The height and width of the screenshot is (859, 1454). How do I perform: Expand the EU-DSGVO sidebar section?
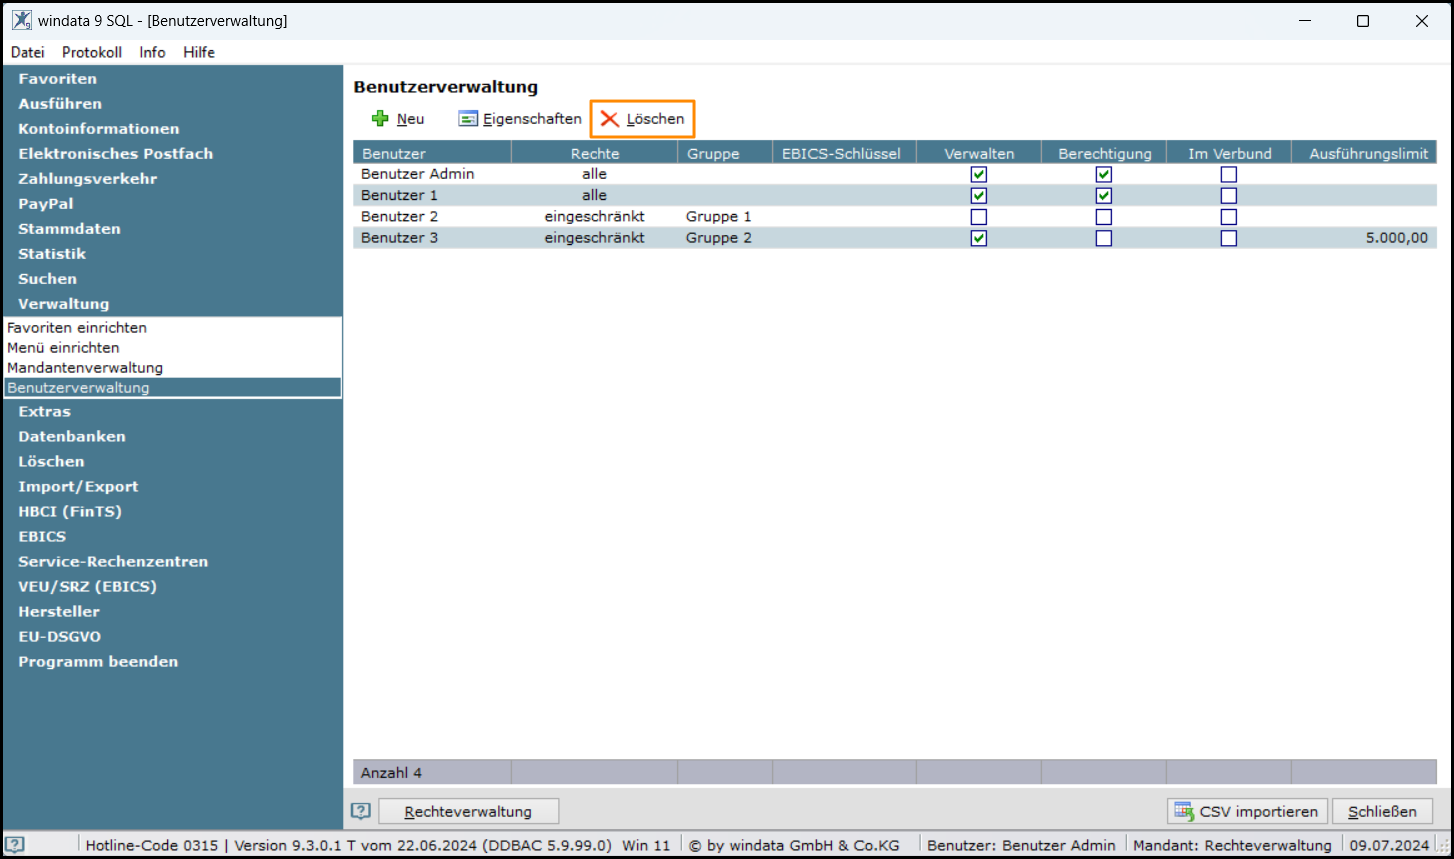[59, 636]
